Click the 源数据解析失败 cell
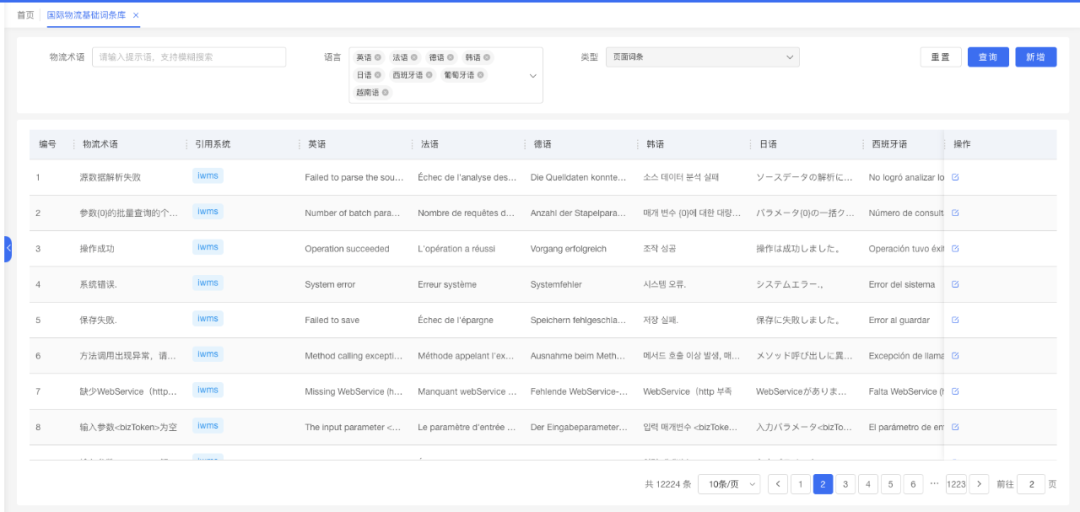Viewport: 1080px width, 512px height. tap(110, 178)
